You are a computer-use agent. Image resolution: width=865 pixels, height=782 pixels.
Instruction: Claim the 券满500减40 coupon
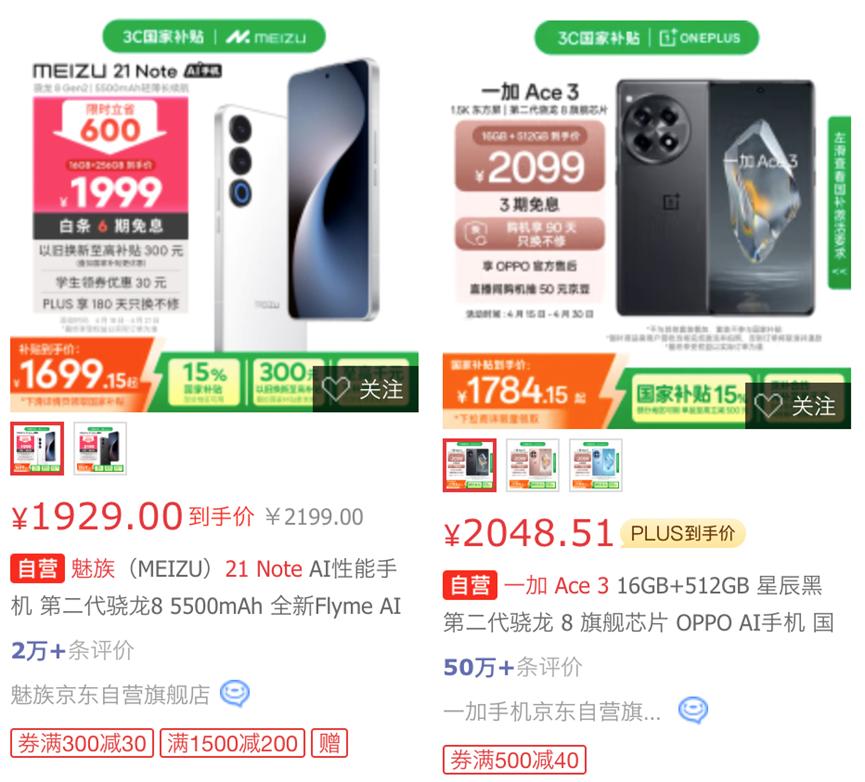pyautogui.click(x=514, y=760)
